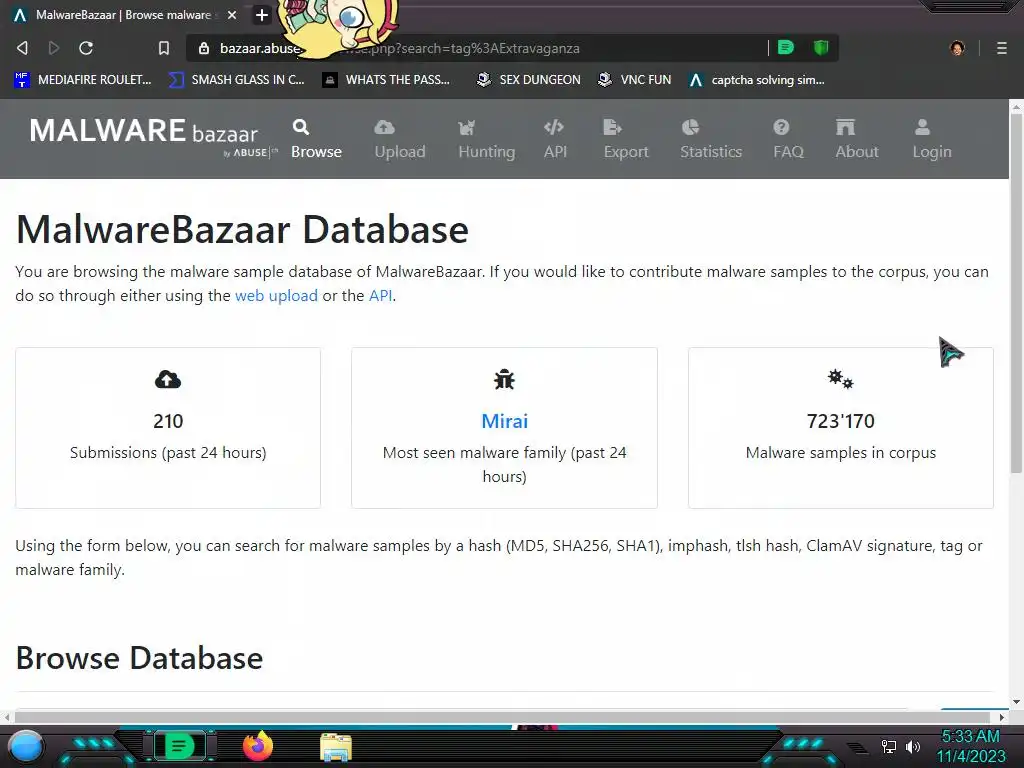Open the green chat extension icon in address bar
Screen dimensions: 1024x768
[786, 47]
